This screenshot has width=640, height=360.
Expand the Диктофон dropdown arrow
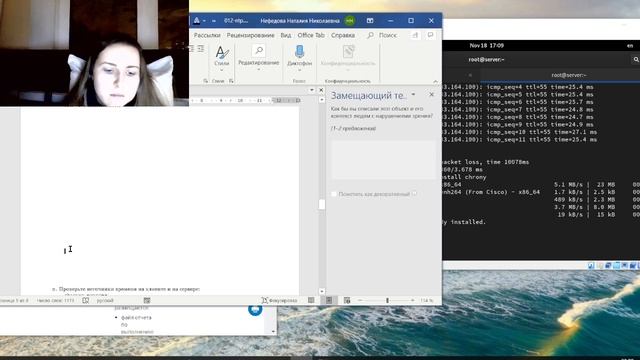299,70
